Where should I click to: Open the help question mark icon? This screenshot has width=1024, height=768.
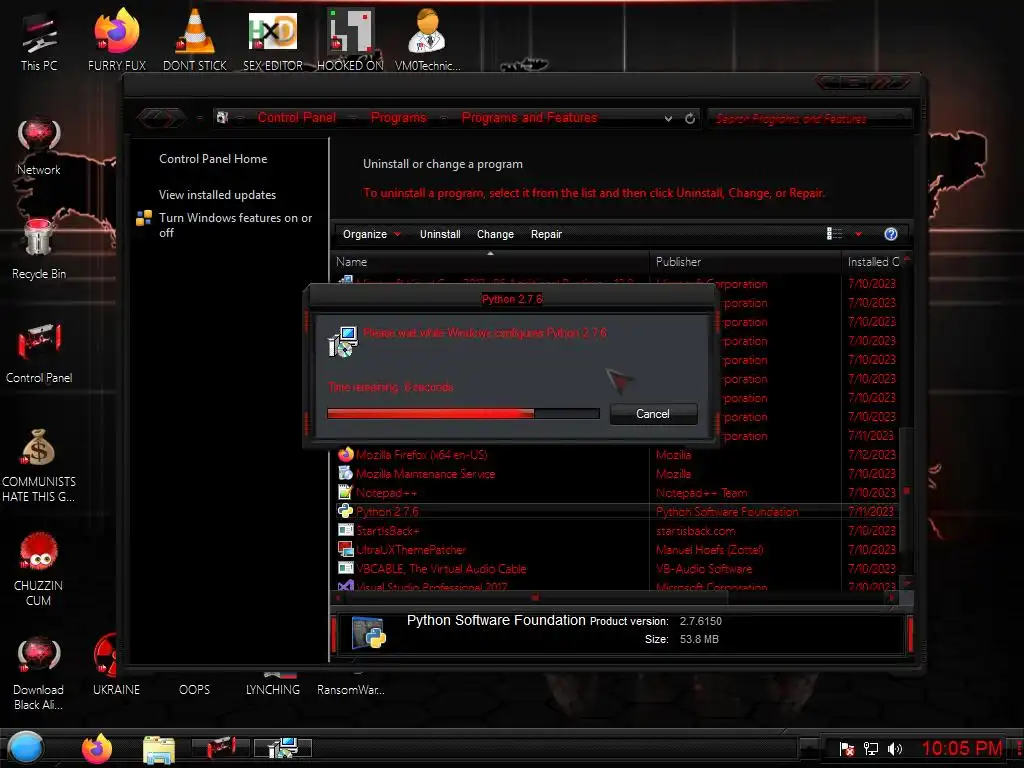pyautogui.click(x=891, y=234)
